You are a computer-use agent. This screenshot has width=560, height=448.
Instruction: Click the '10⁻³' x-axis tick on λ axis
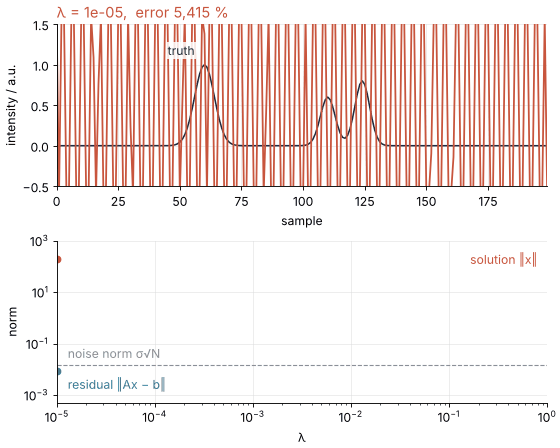click(252, 417)
